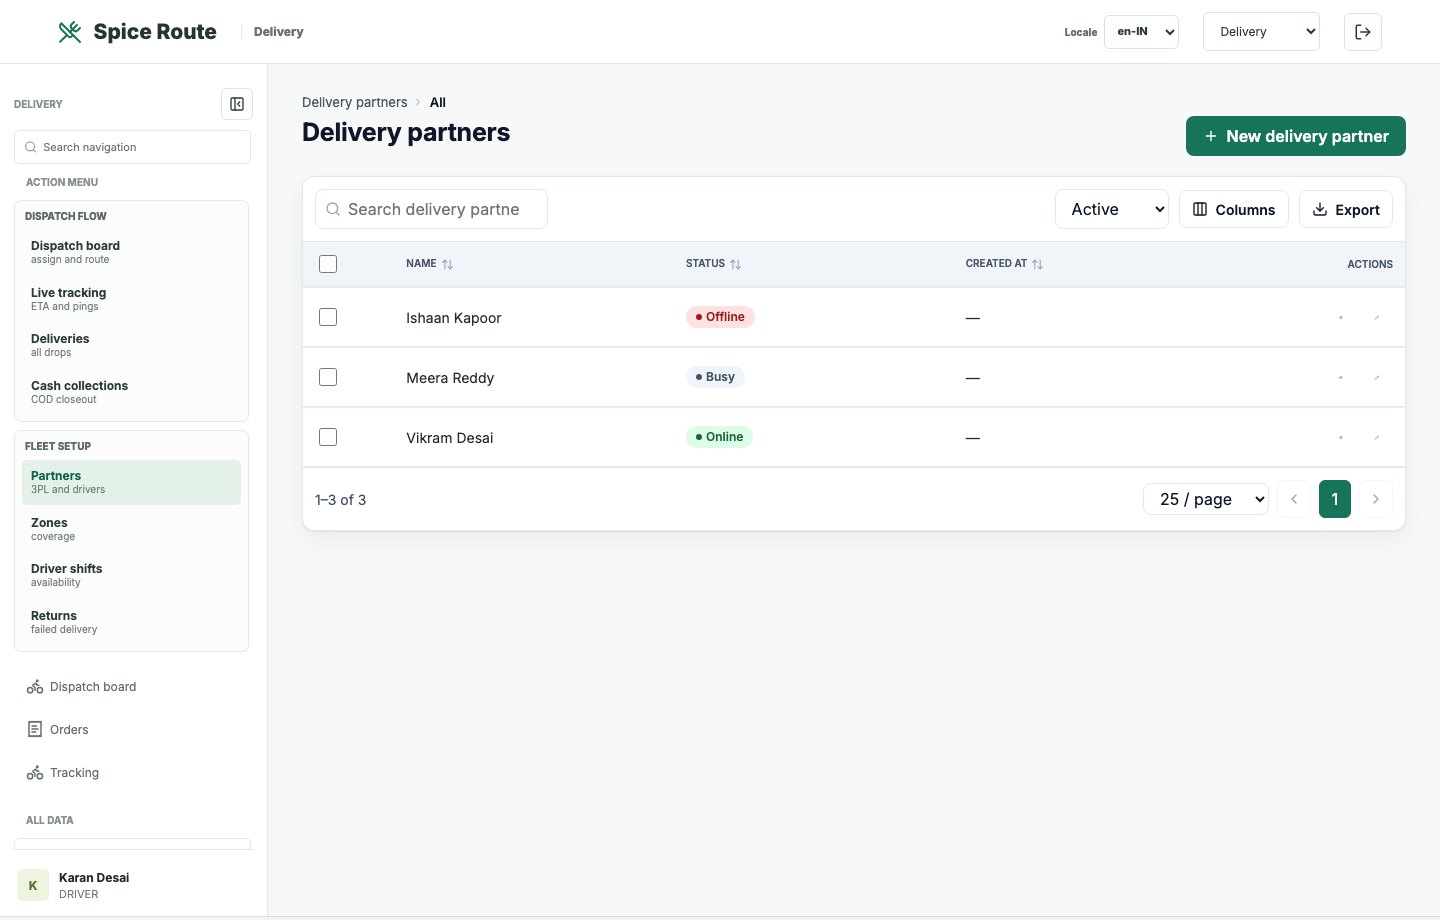Click edit pencil icon for Meera Reddy

click(x=1377, y=377)
